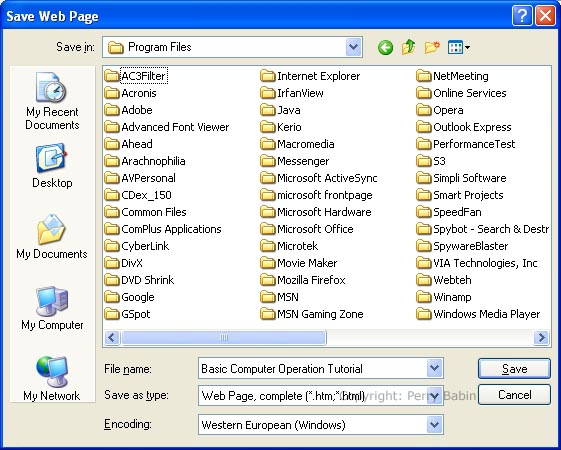This screenshot has width=561, height=450.
Task: Click the help question mark button
Action: pos(522,16)
